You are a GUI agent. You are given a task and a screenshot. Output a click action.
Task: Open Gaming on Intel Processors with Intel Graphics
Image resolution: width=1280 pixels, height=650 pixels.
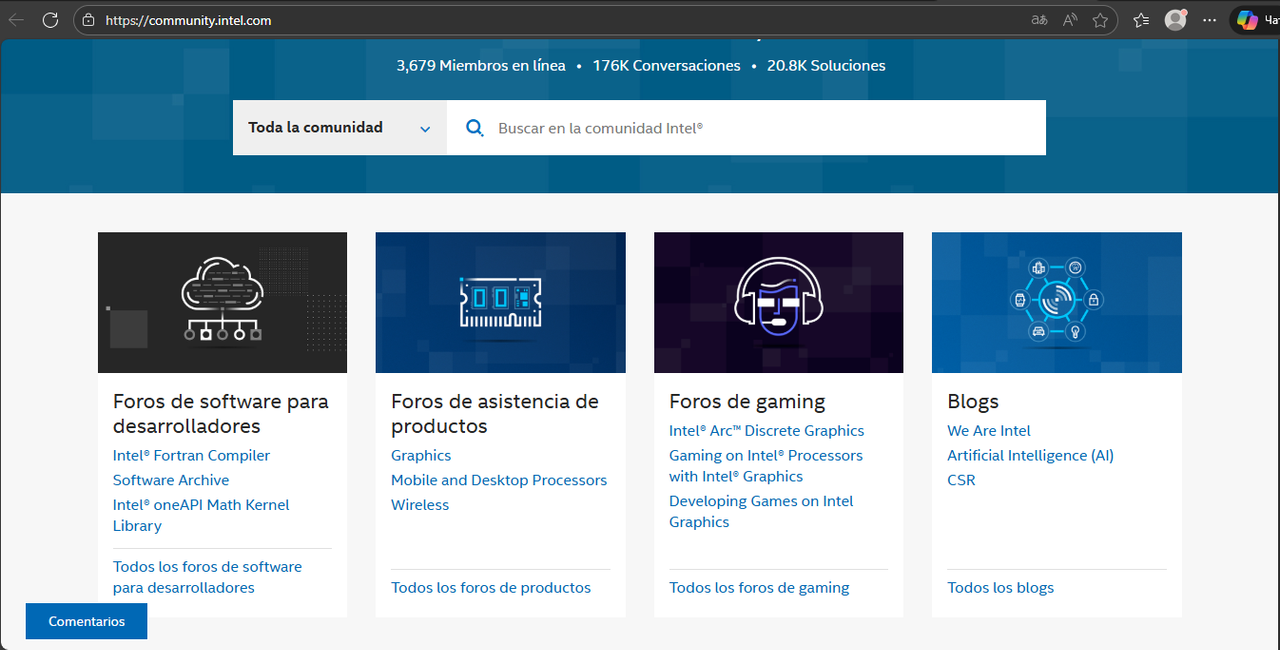[x=766, y=466]
